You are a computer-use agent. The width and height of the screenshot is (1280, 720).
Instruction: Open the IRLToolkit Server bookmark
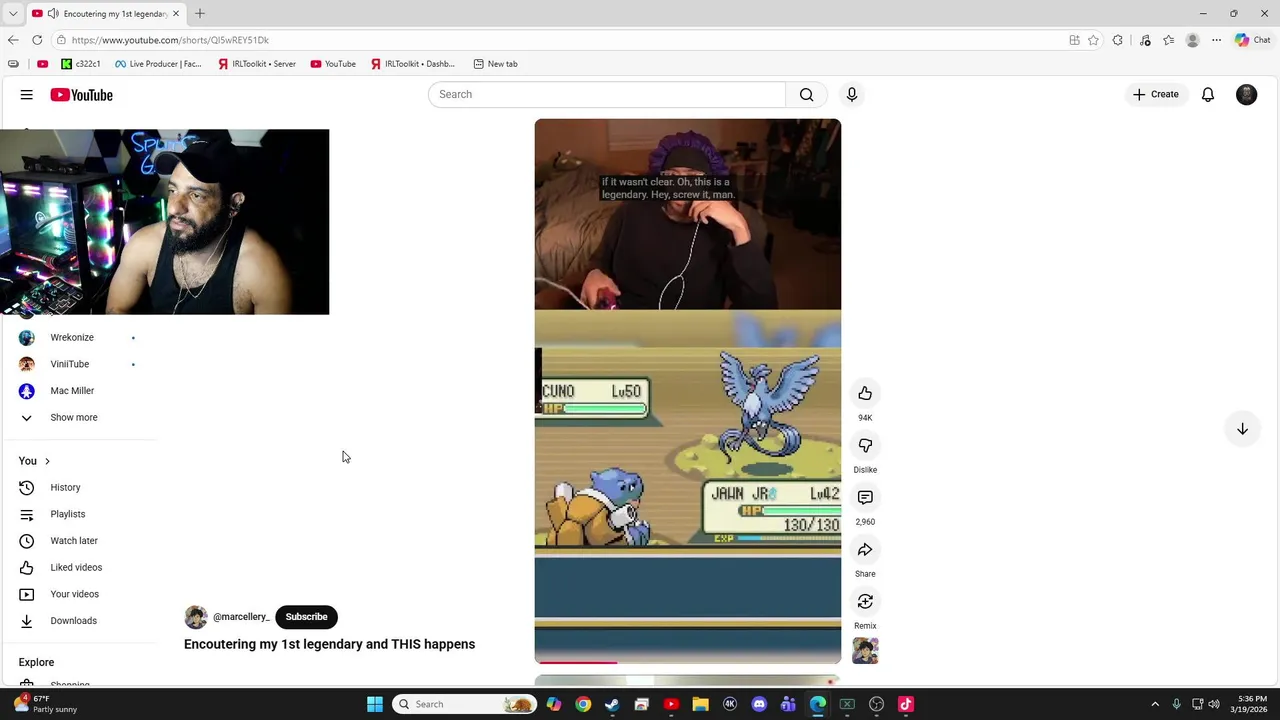point(257,64)
